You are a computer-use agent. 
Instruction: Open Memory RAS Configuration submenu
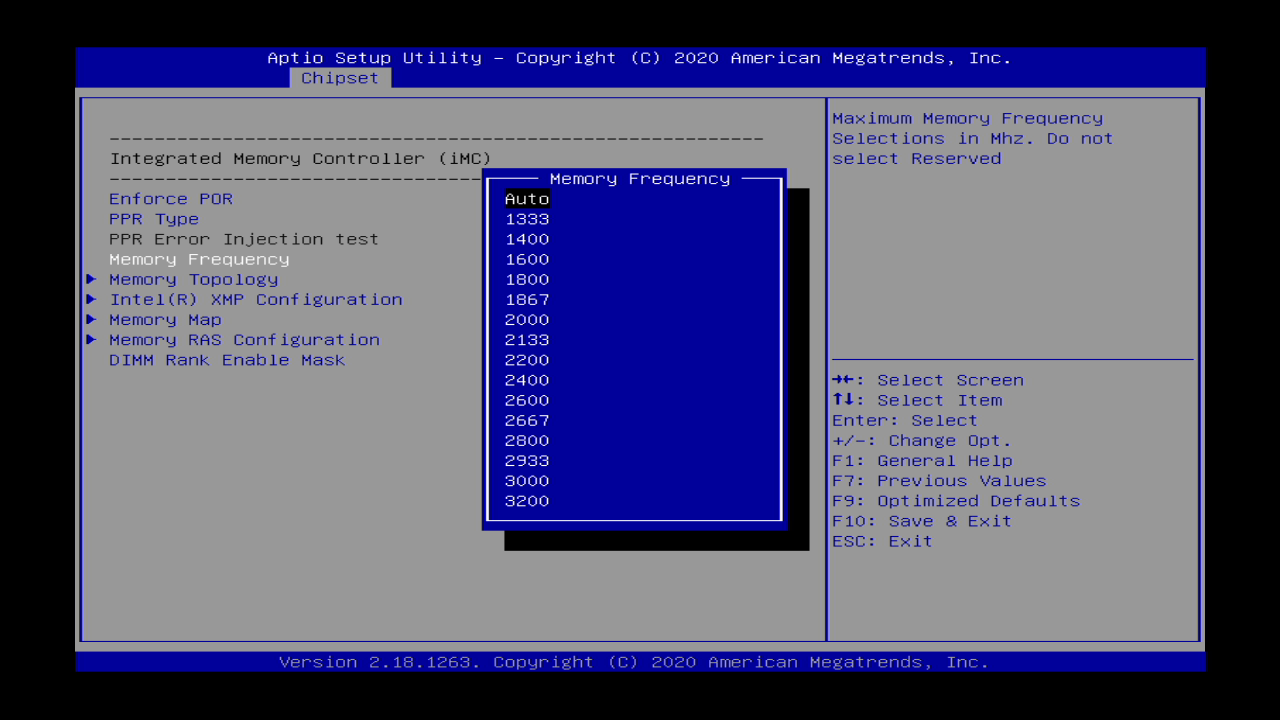click(x=244, y=339)
